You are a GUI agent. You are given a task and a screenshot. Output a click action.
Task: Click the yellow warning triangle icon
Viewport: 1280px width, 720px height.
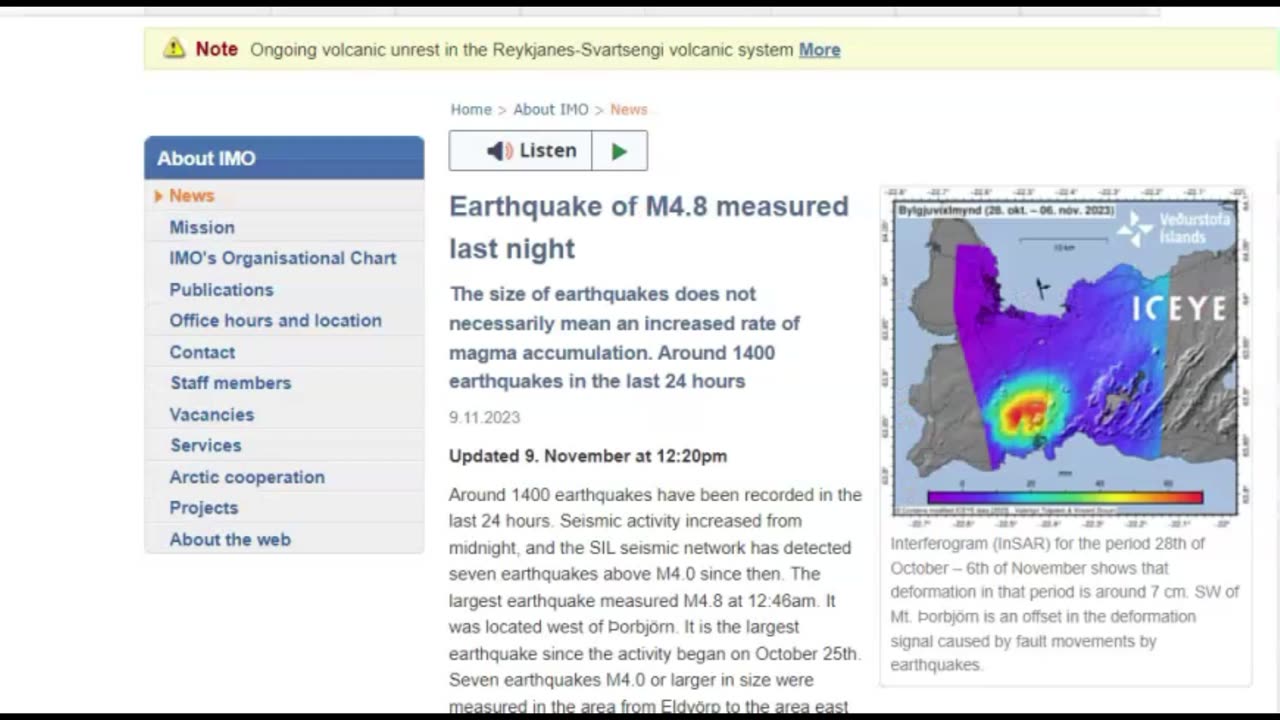(175, 48)
